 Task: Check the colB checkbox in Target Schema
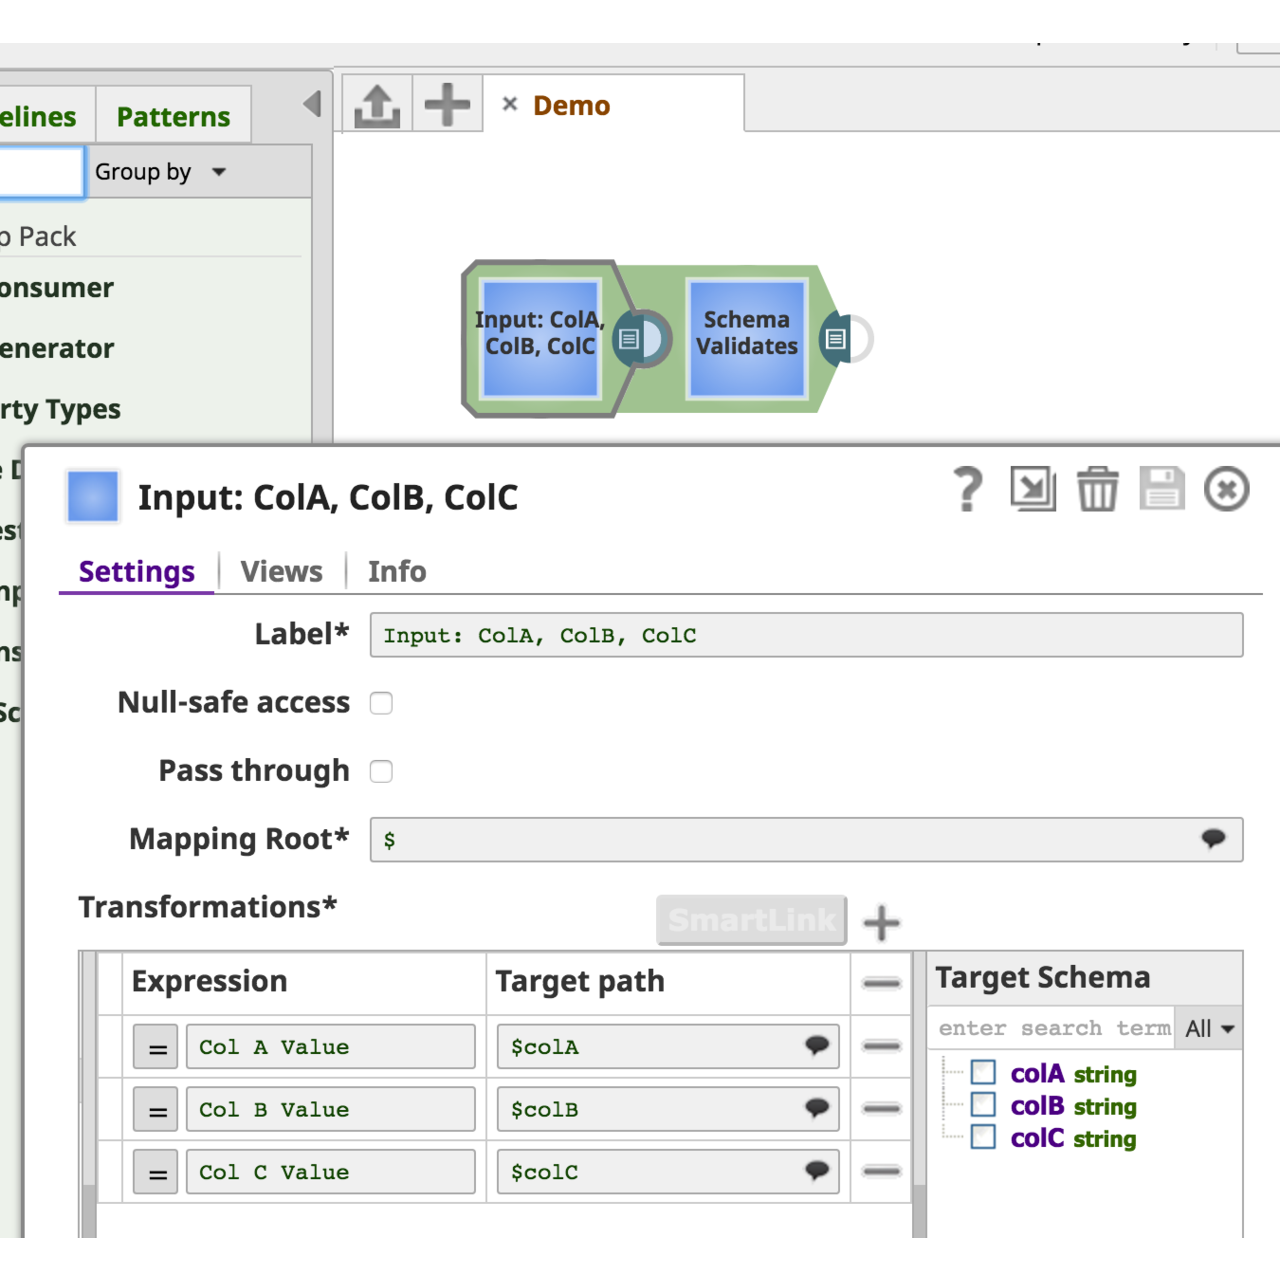tap(983, 1105)
